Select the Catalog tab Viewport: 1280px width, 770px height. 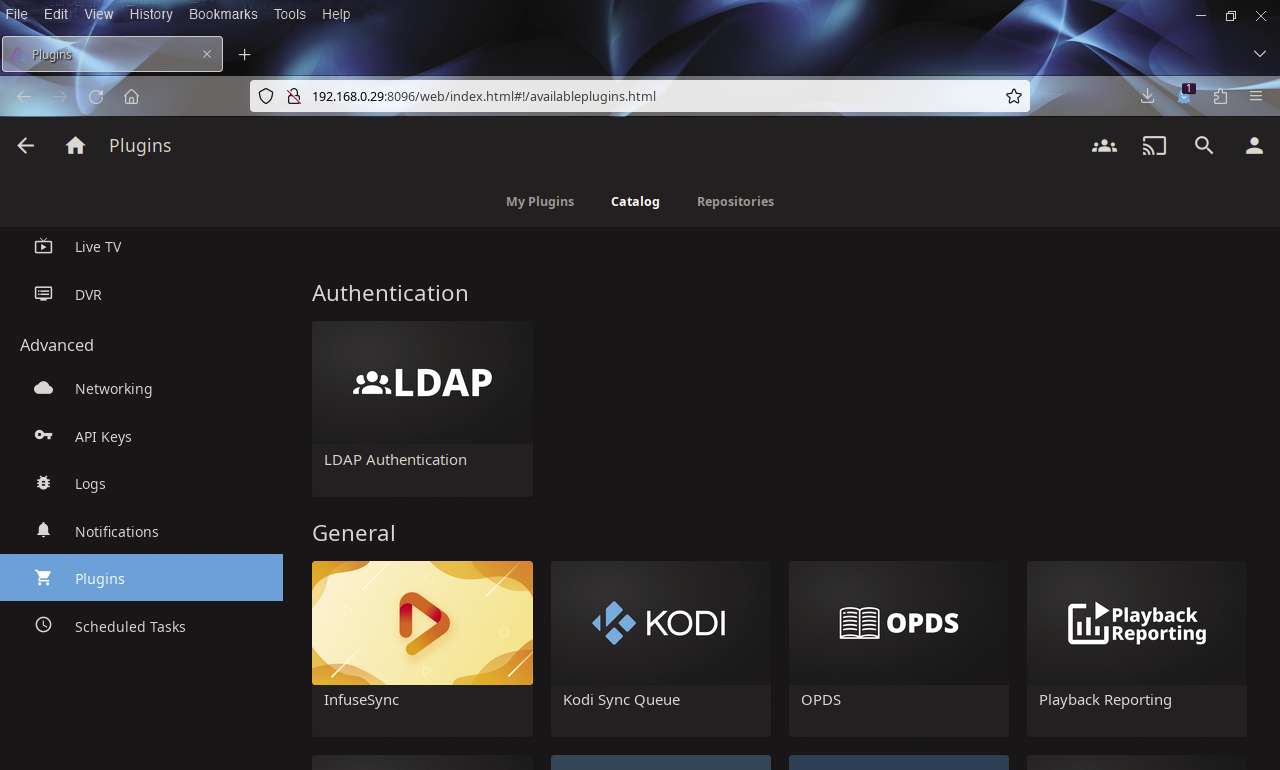pyautogui.click(x=635, y=201)
